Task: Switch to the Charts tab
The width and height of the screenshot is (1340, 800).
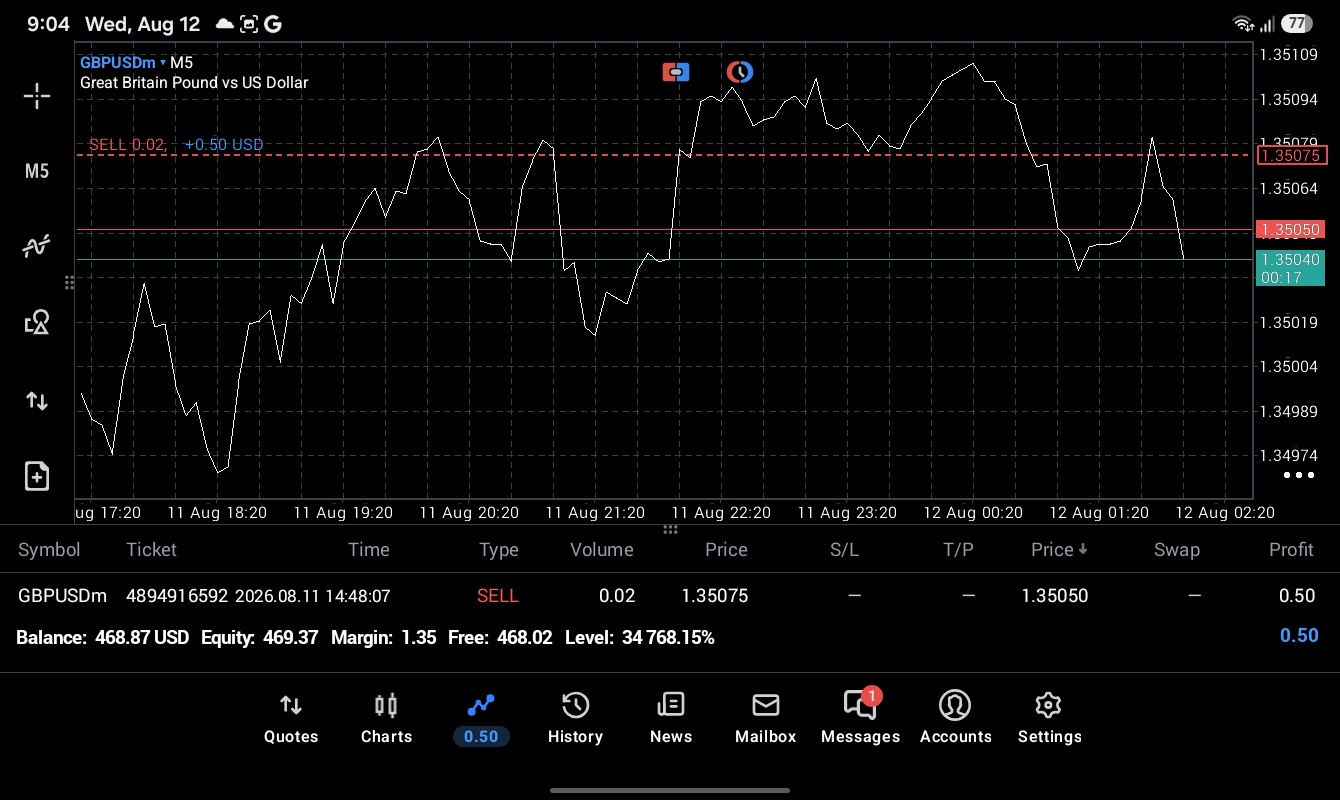Action: tap(386, 719)
